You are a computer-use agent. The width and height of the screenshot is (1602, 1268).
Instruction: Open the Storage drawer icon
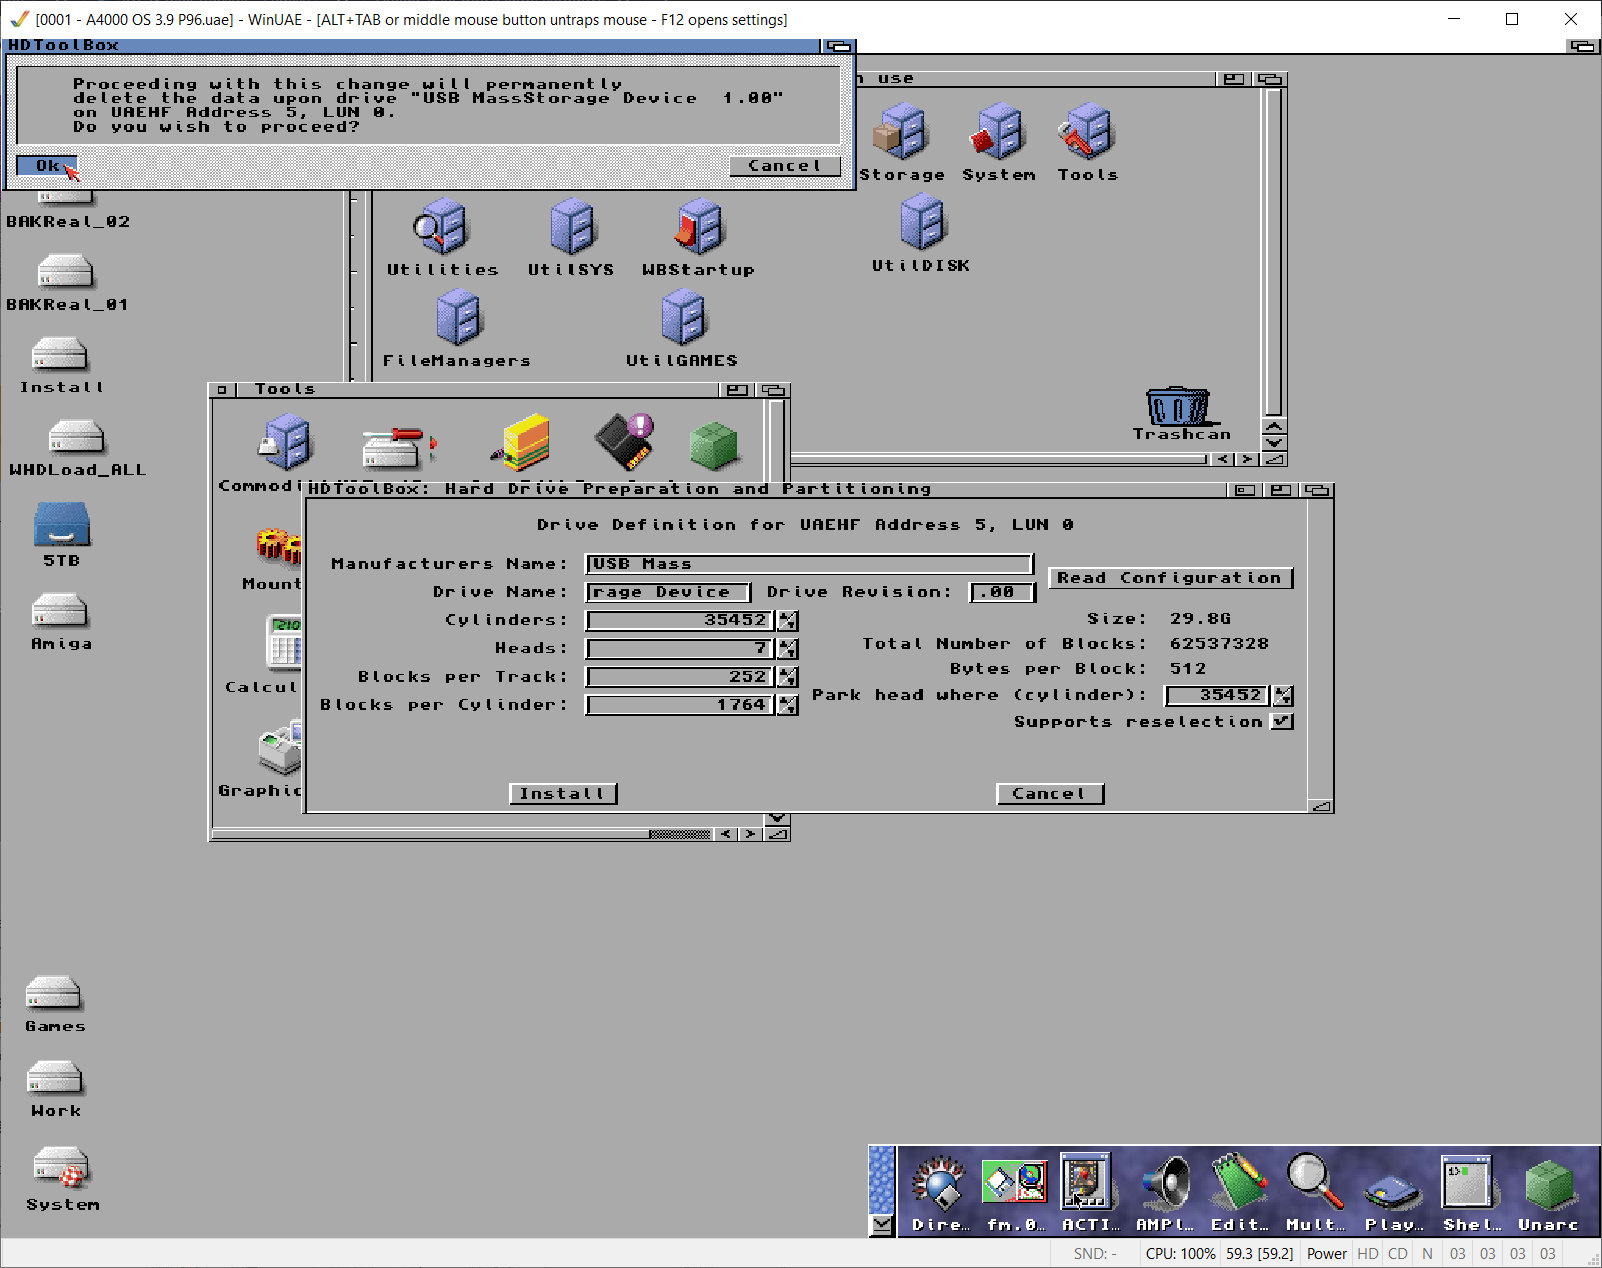pos(902,133)
